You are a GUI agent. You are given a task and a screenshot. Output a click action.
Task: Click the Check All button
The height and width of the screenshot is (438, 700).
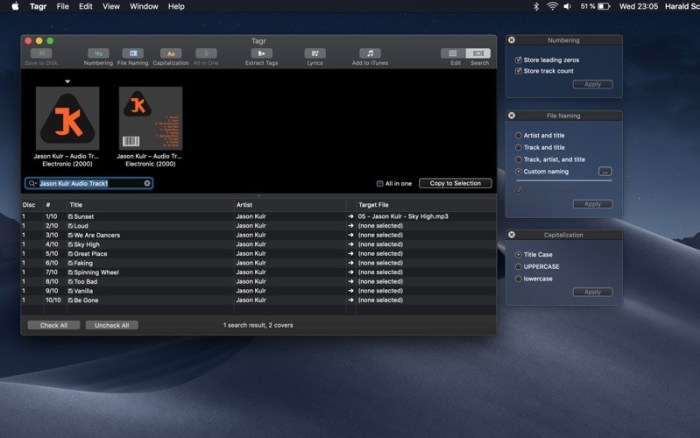coord(54,325)
